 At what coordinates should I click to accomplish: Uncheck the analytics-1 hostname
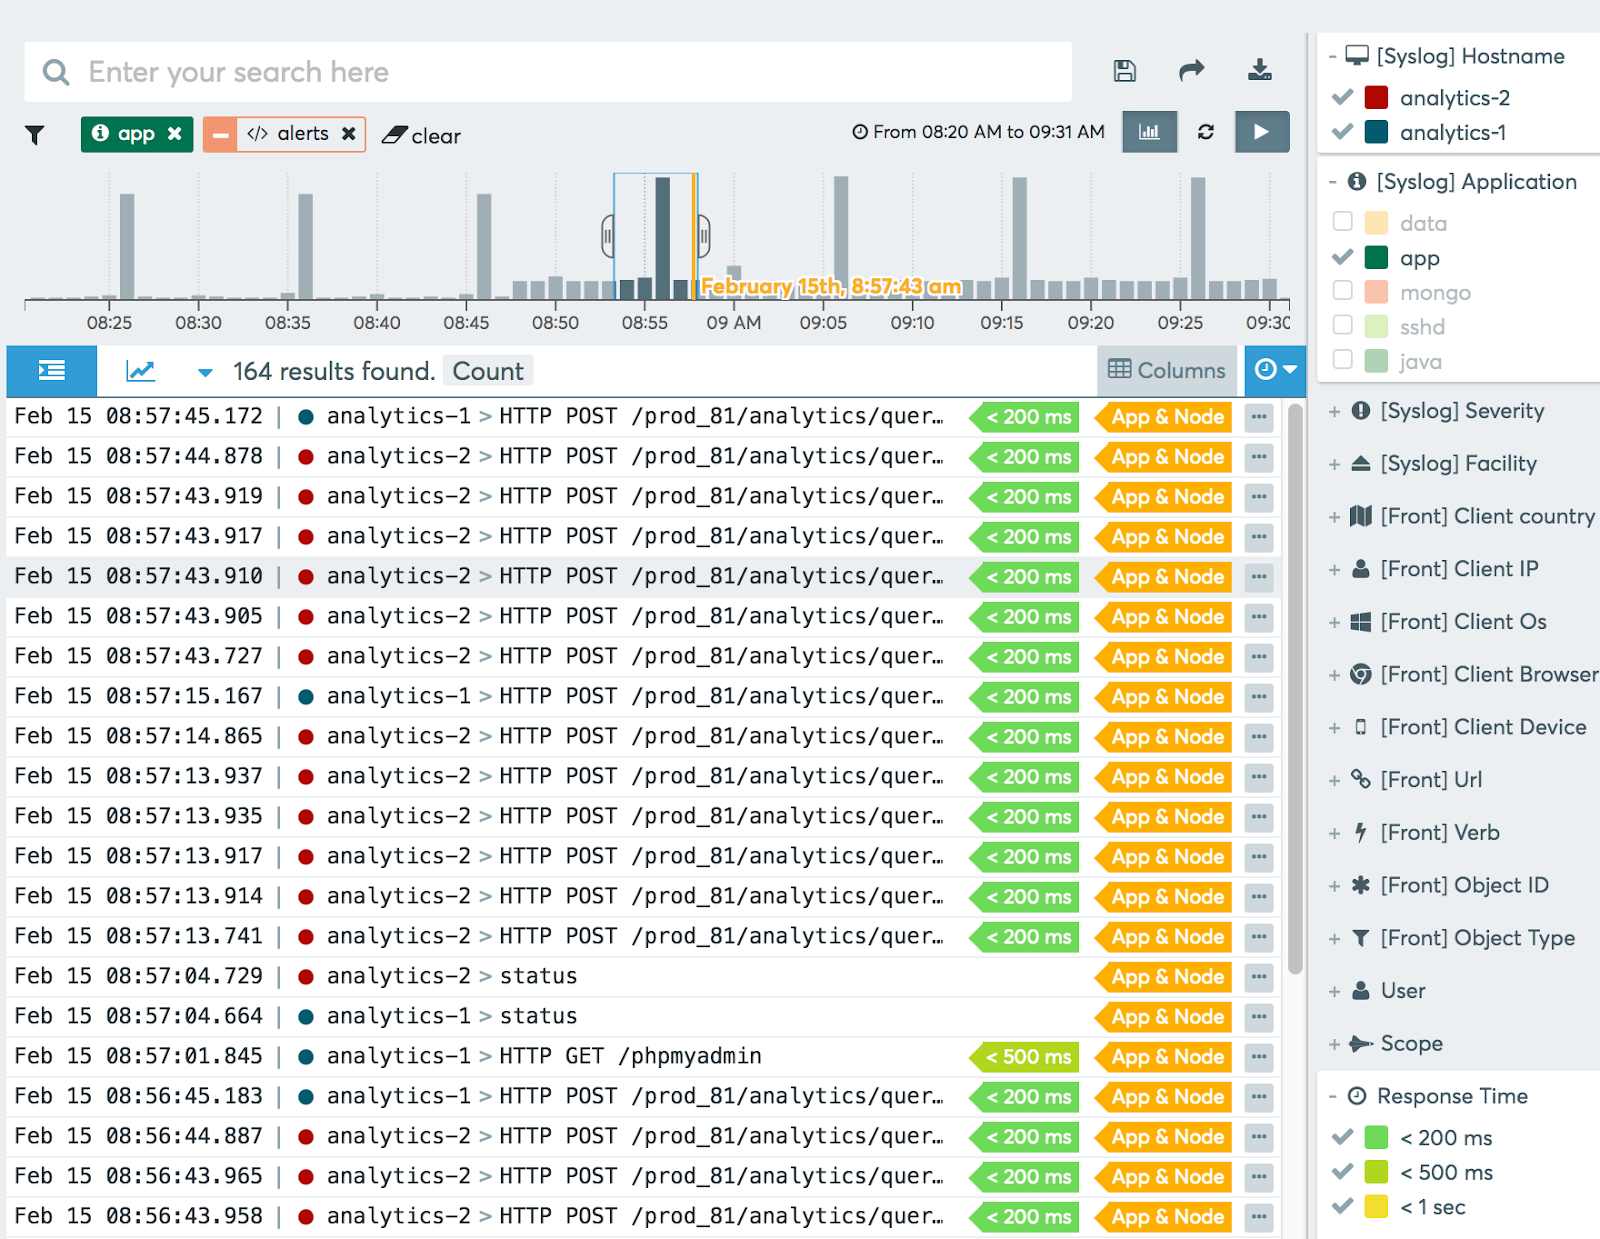click(1343, 131)
